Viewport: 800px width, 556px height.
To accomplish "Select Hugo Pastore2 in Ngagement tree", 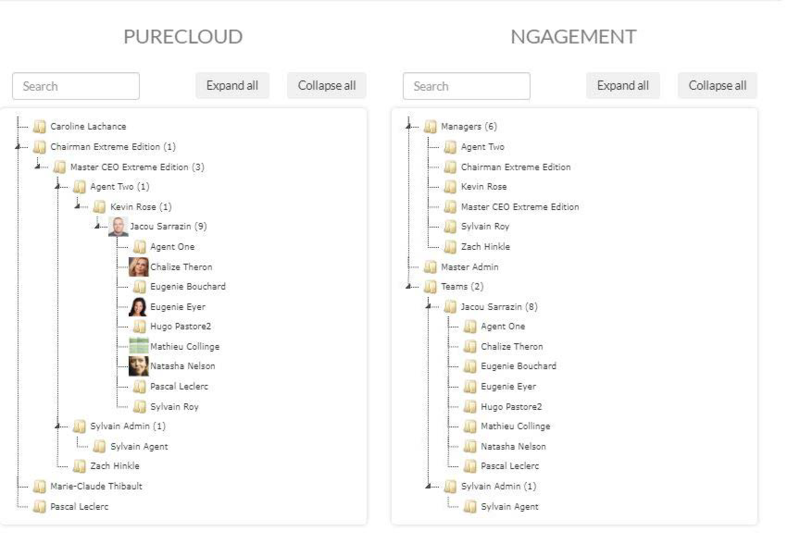I will pyautogui.click(x=511, y=407).
